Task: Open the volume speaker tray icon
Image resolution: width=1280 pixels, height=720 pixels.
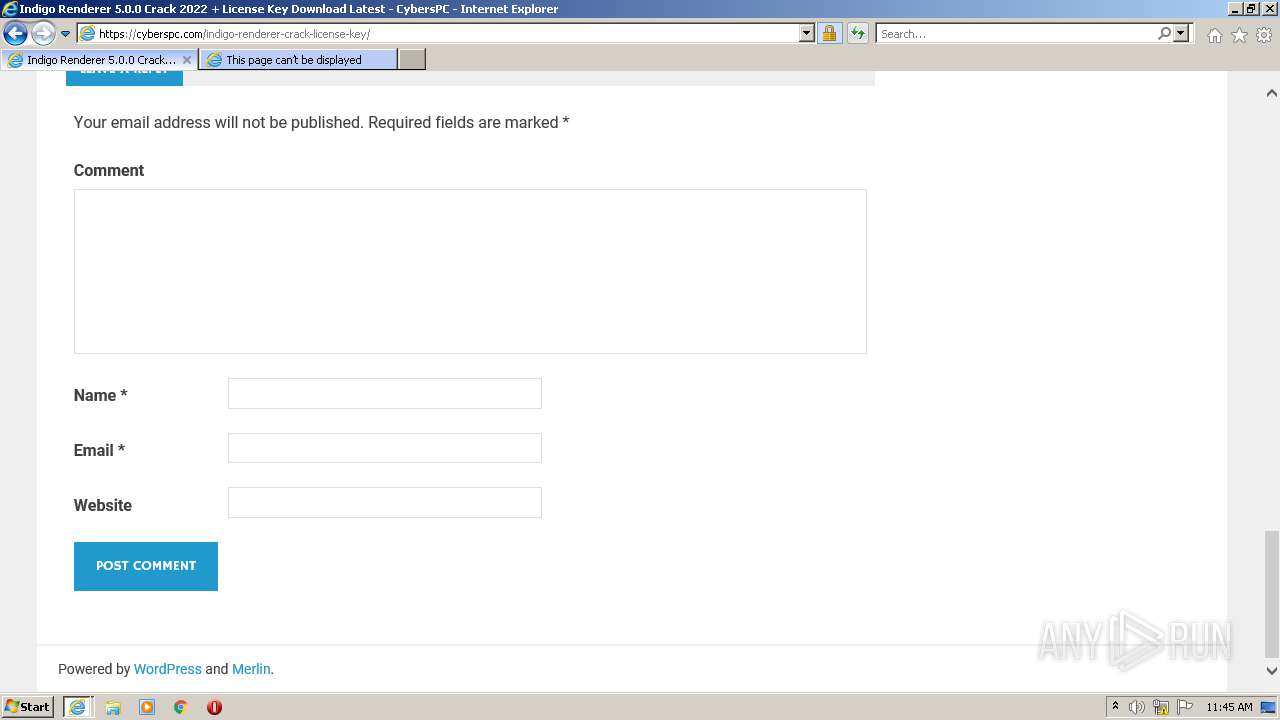Action: pos(1137,707)
